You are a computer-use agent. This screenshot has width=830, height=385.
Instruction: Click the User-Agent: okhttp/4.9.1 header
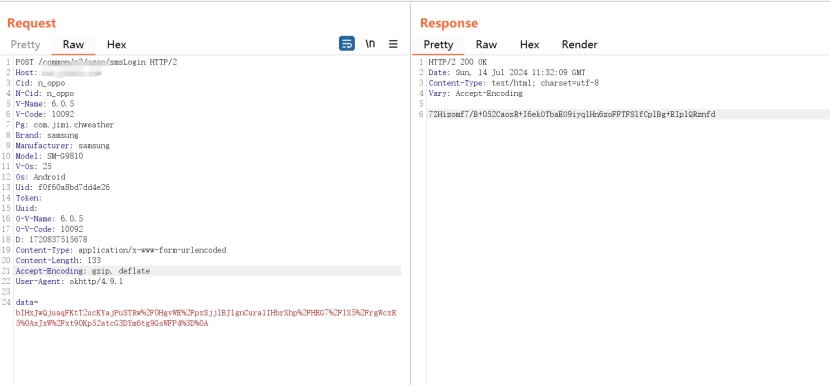pos(69,282)
